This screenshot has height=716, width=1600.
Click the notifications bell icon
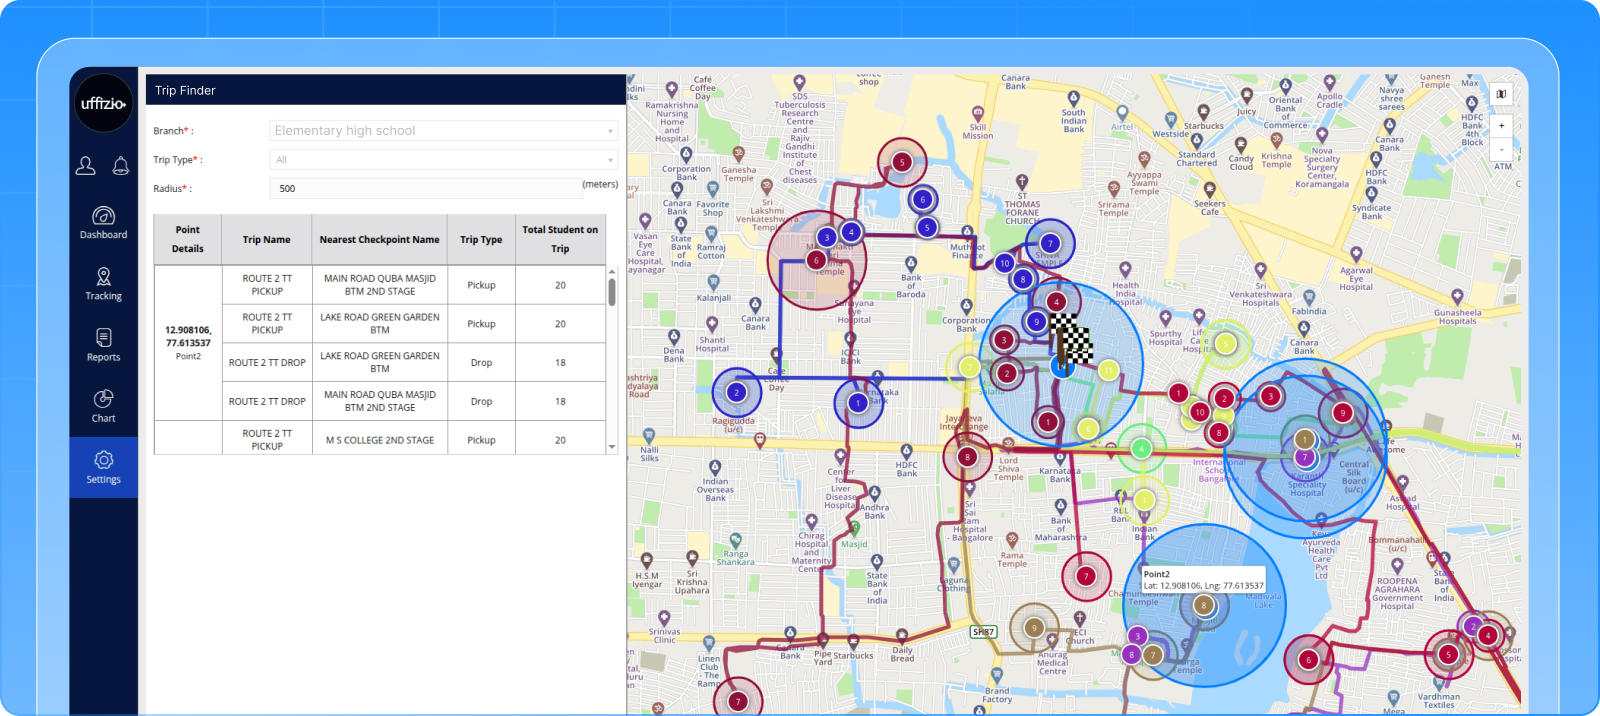pos(121,166)
